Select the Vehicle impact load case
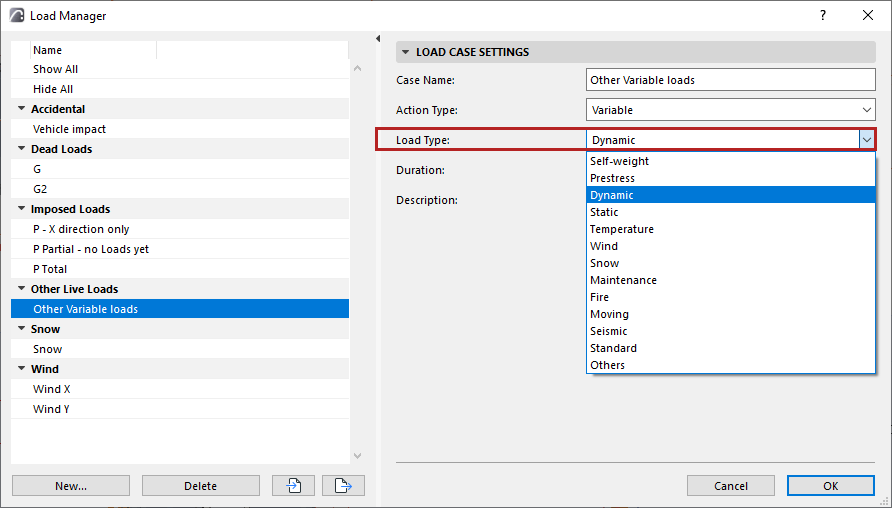The width and height of the screenshot is (892, 508). point(69,129)
